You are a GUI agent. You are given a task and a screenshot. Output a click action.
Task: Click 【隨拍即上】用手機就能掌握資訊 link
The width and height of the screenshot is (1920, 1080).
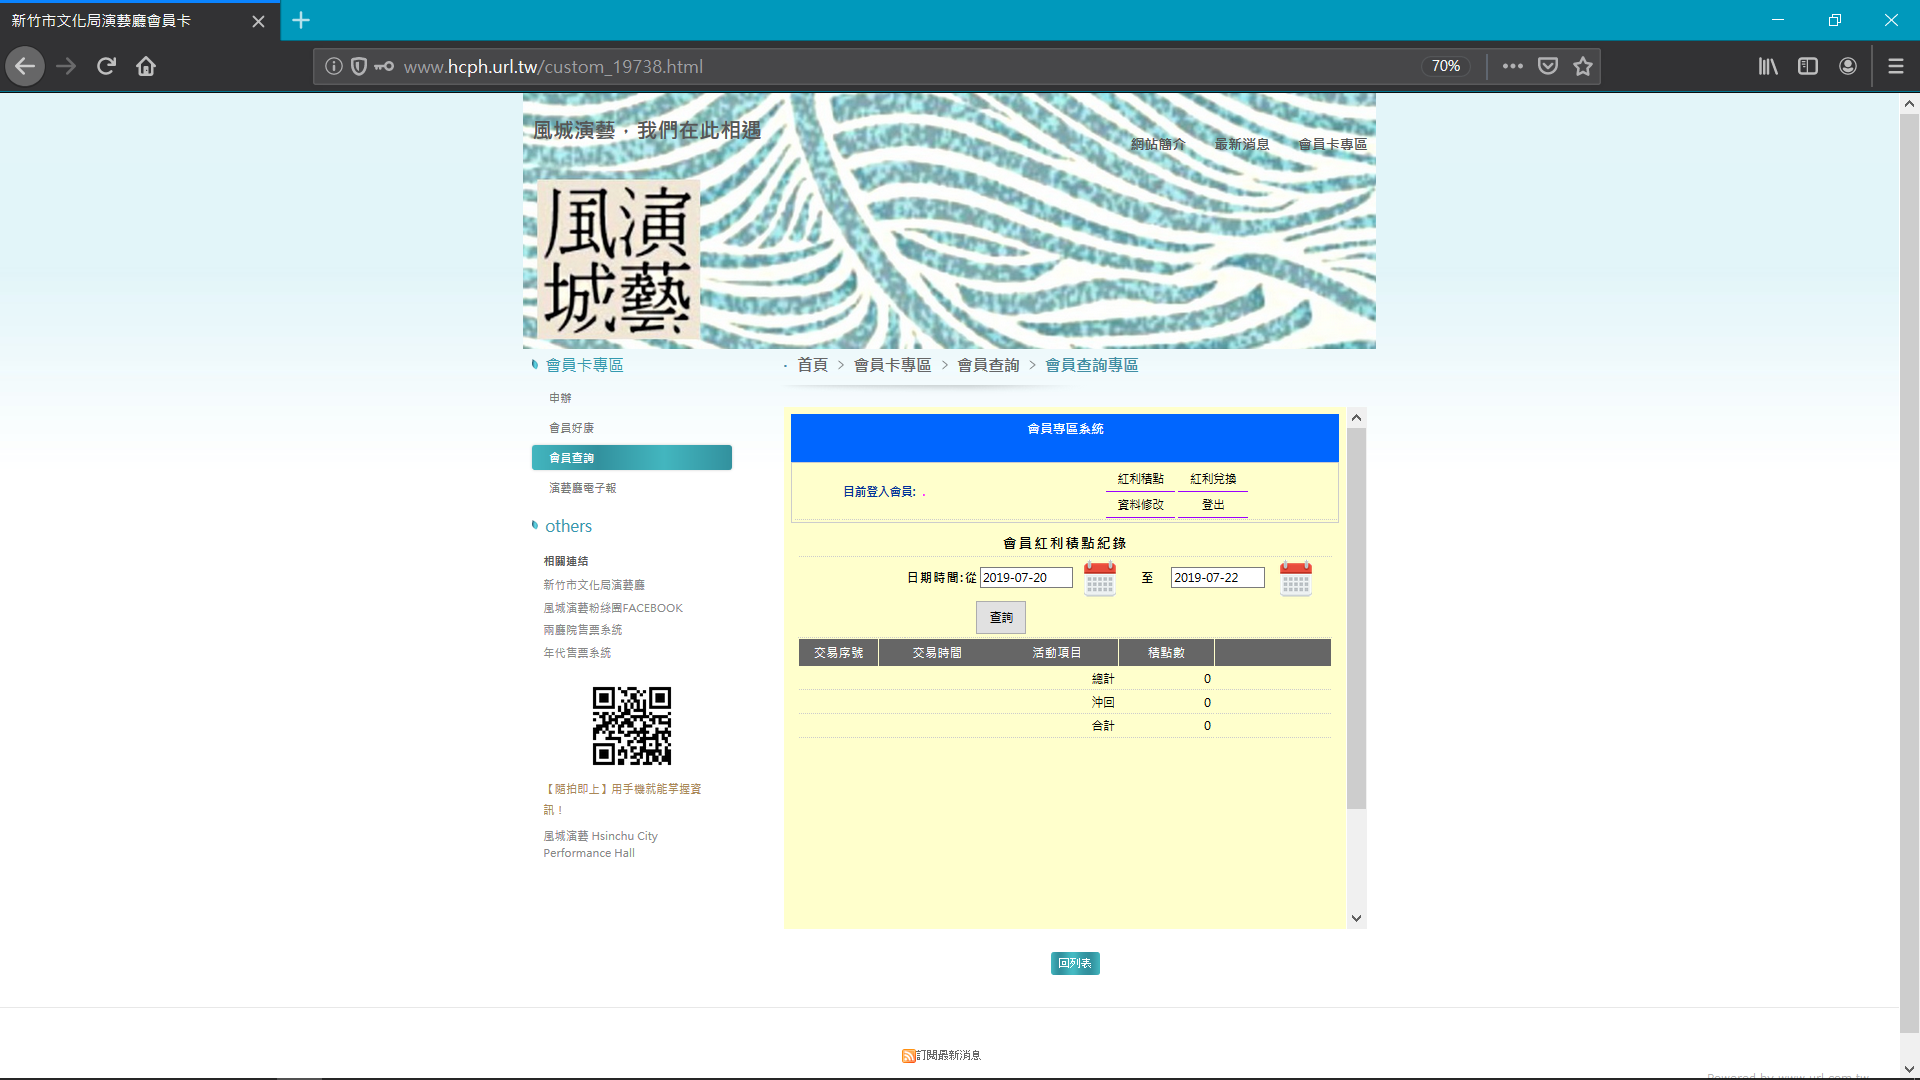point(622,799)
